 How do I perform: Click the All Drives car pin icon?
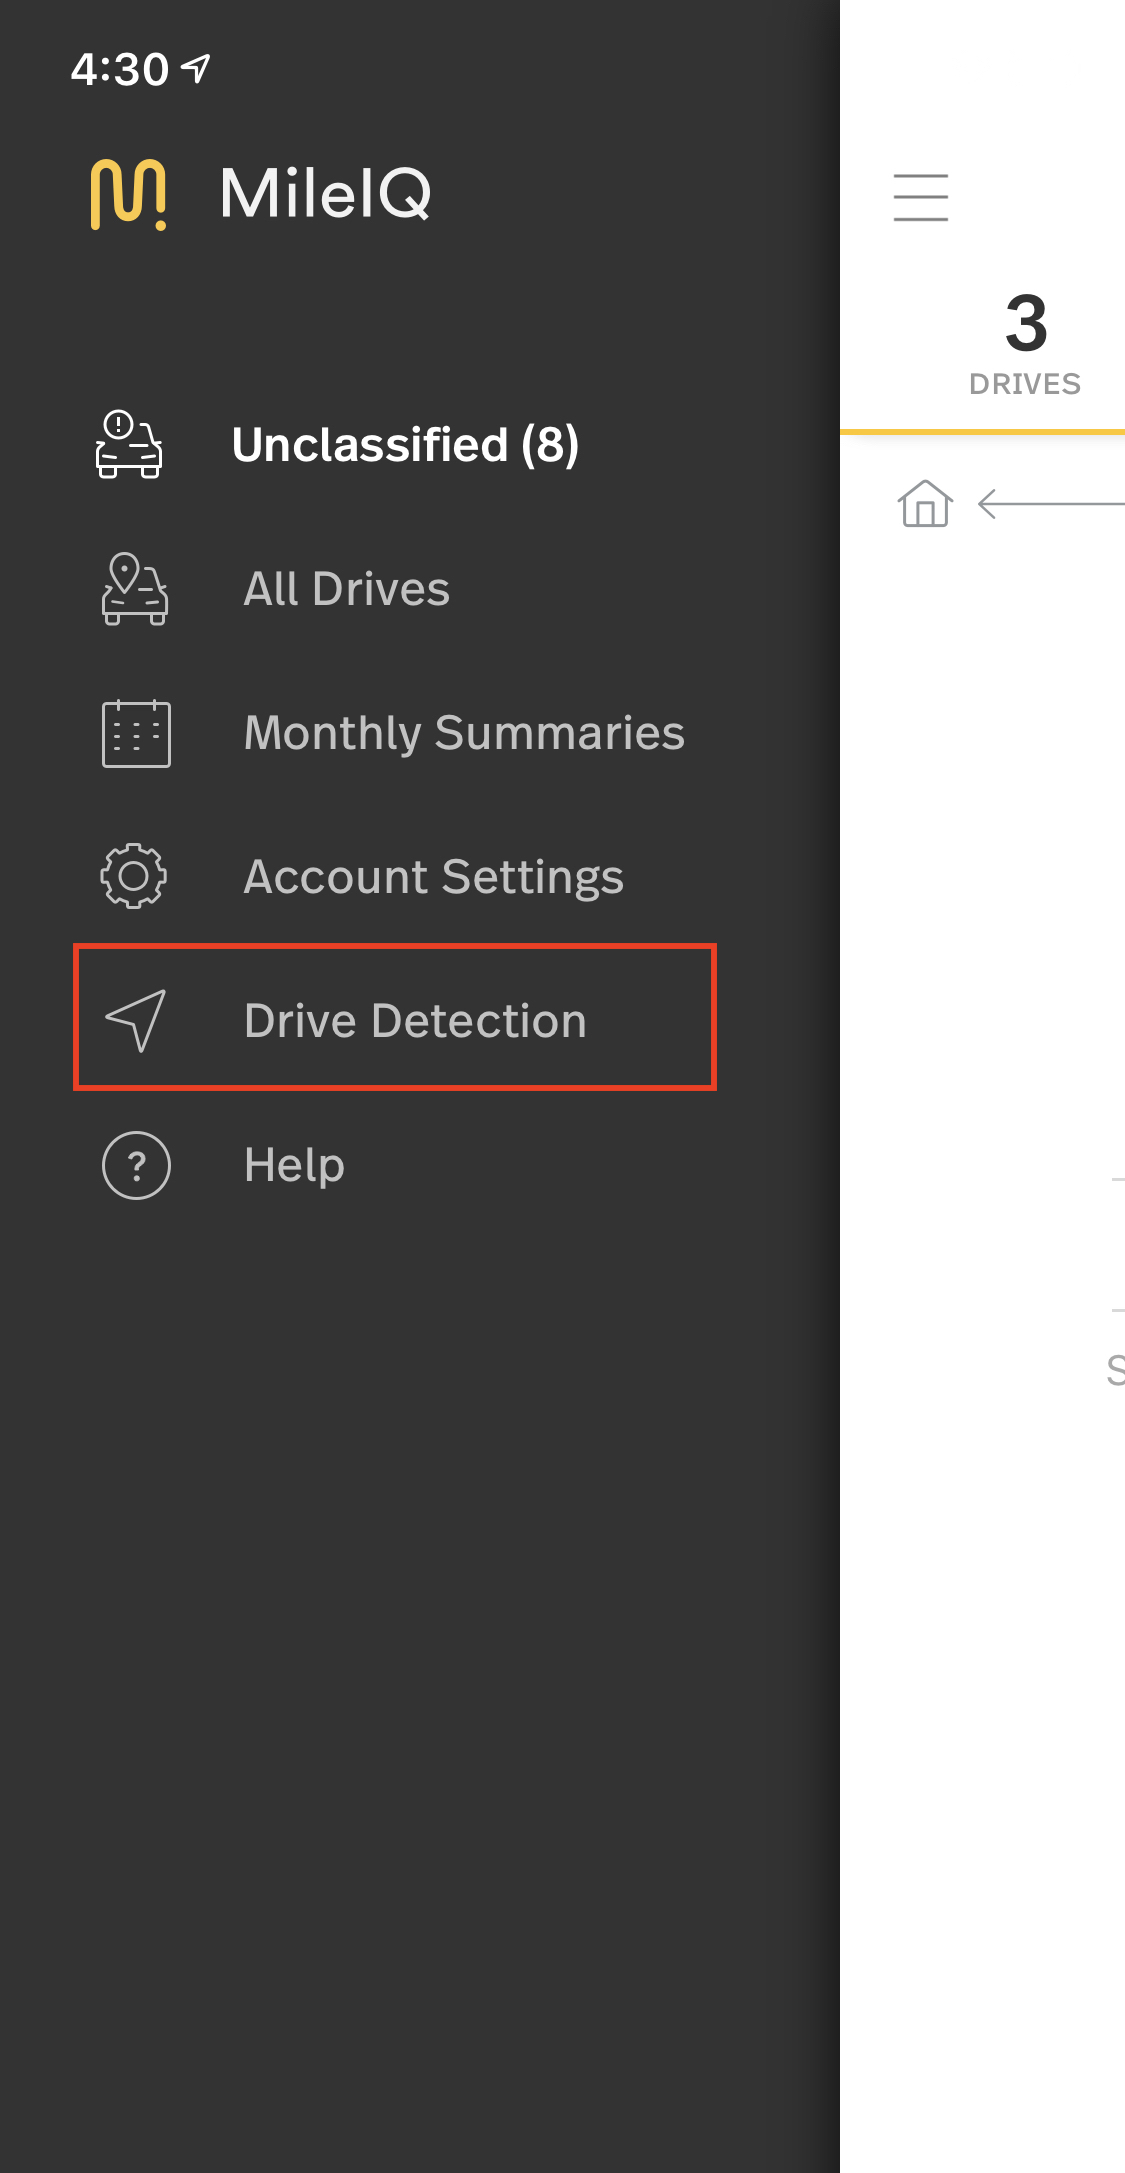pos(135,589)
